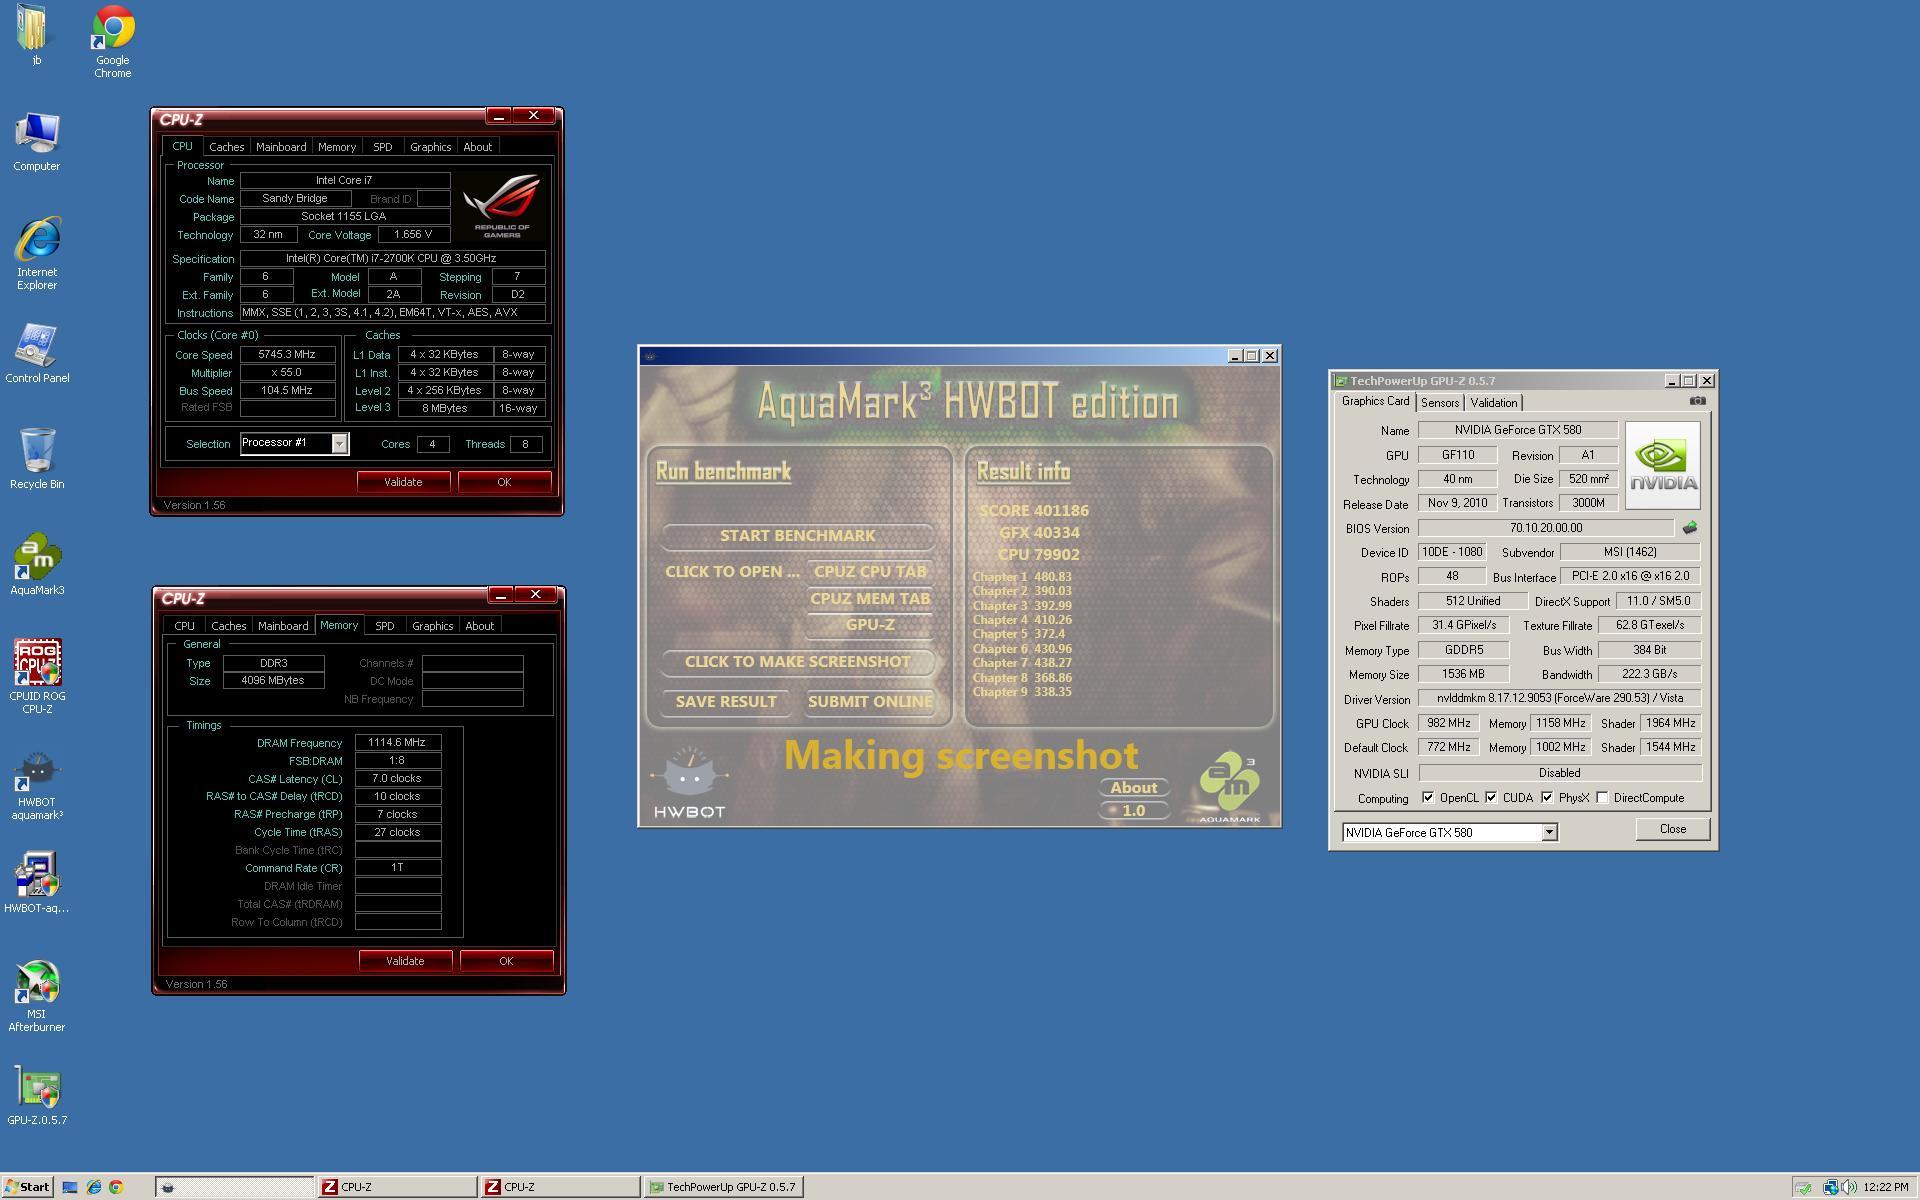Click the Start button on taskbar

pos(27,1187)
